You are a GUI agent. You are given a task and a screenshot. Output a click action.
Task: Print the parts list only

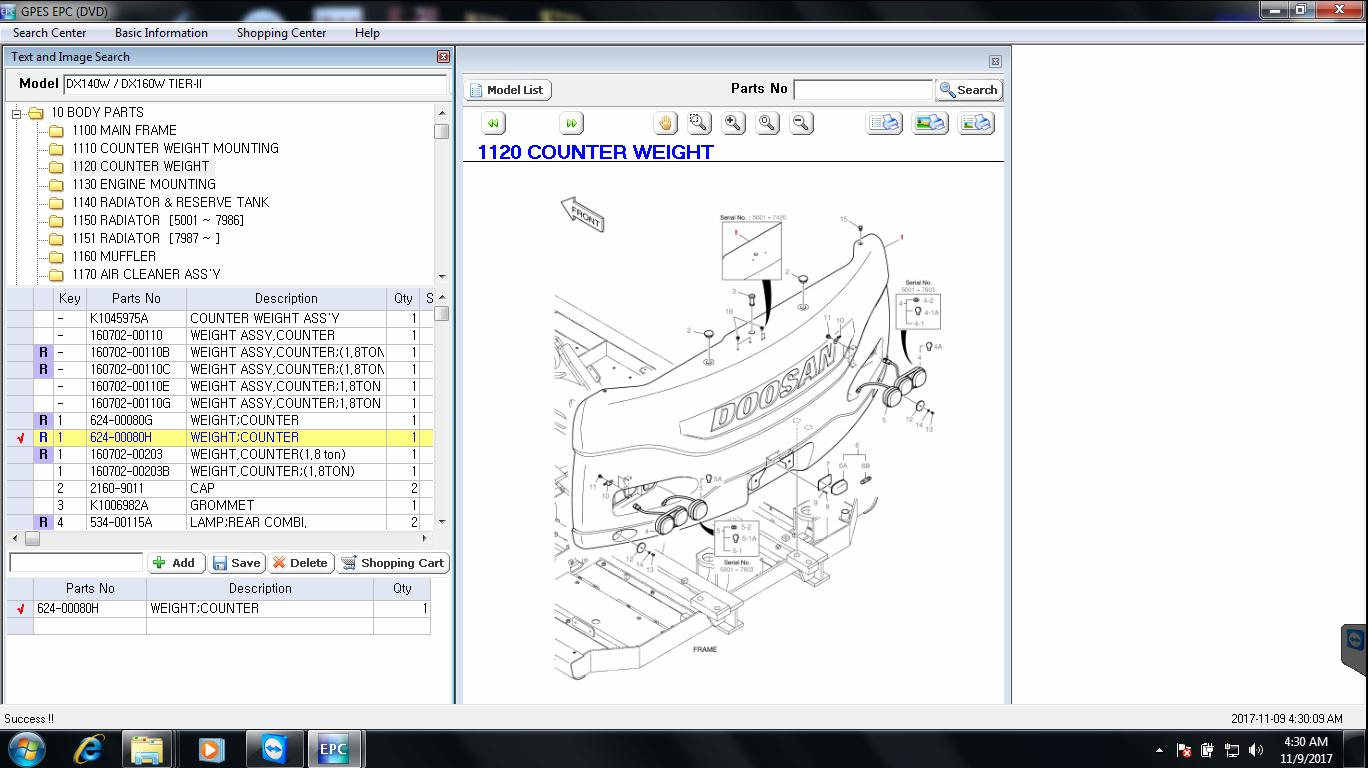[x=884, y=123]
